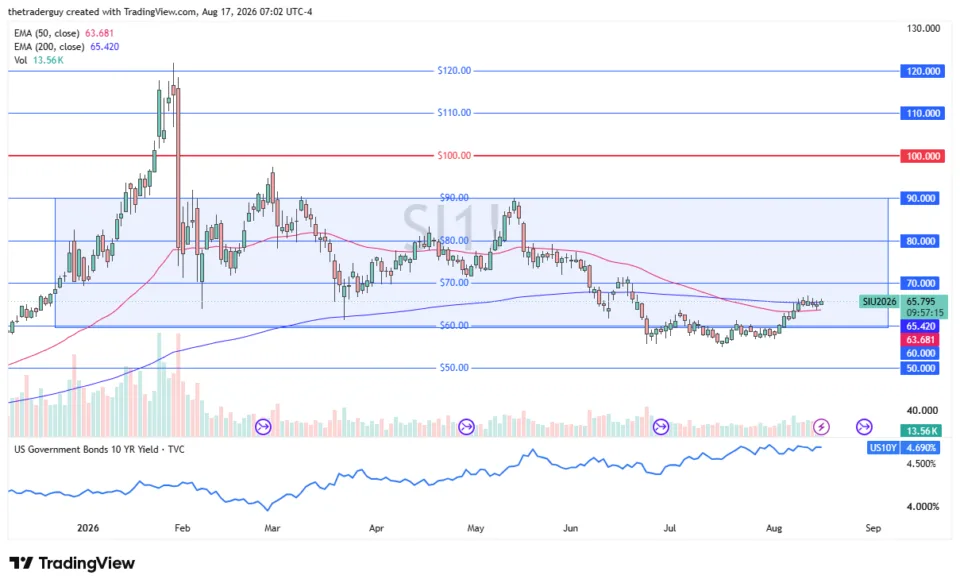Click the SIU2026 symbol tag
Screen dimensions: 960x587
[x=879, y=301]
